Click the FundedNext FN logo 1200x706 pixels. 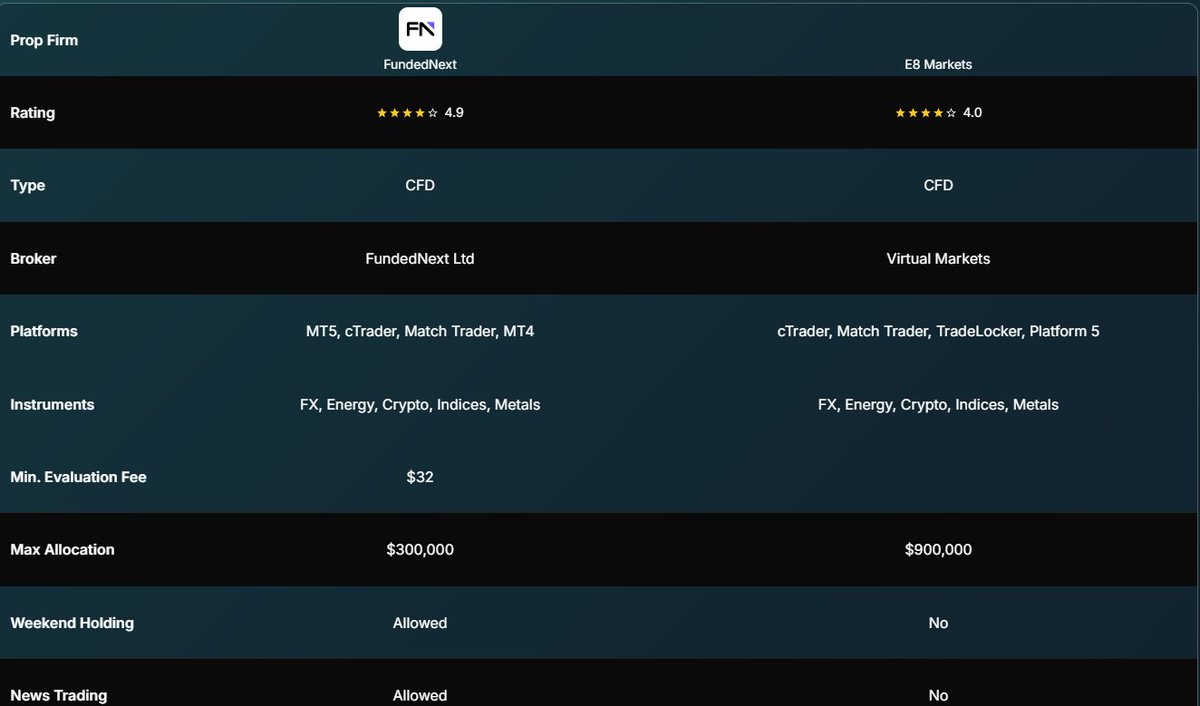click(x=420, y=29)
